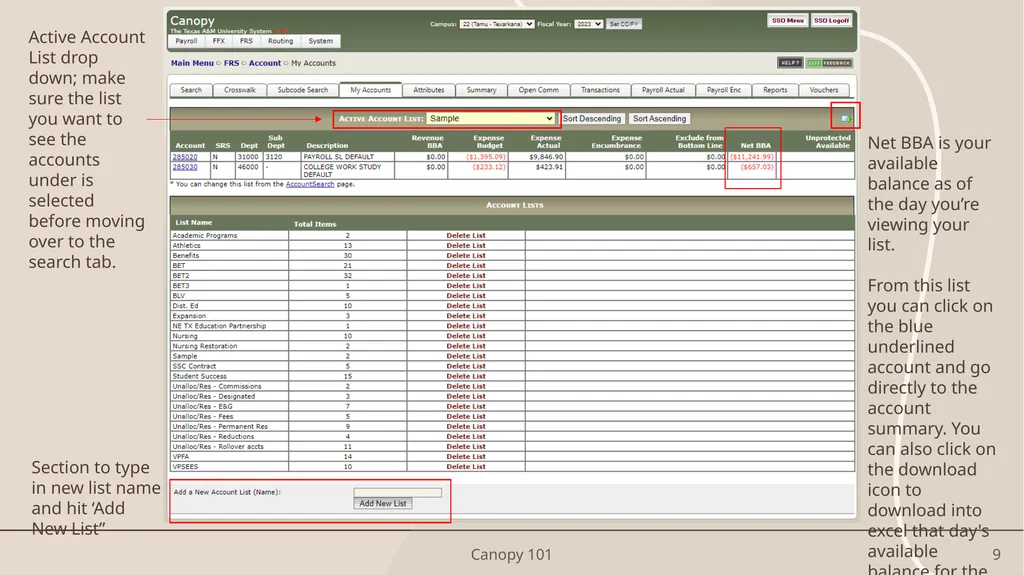The width and height of the screenshot is (1024, 575).
Task: Delete the Unalloc/Res - Fees list
Action: click(466, 416)
